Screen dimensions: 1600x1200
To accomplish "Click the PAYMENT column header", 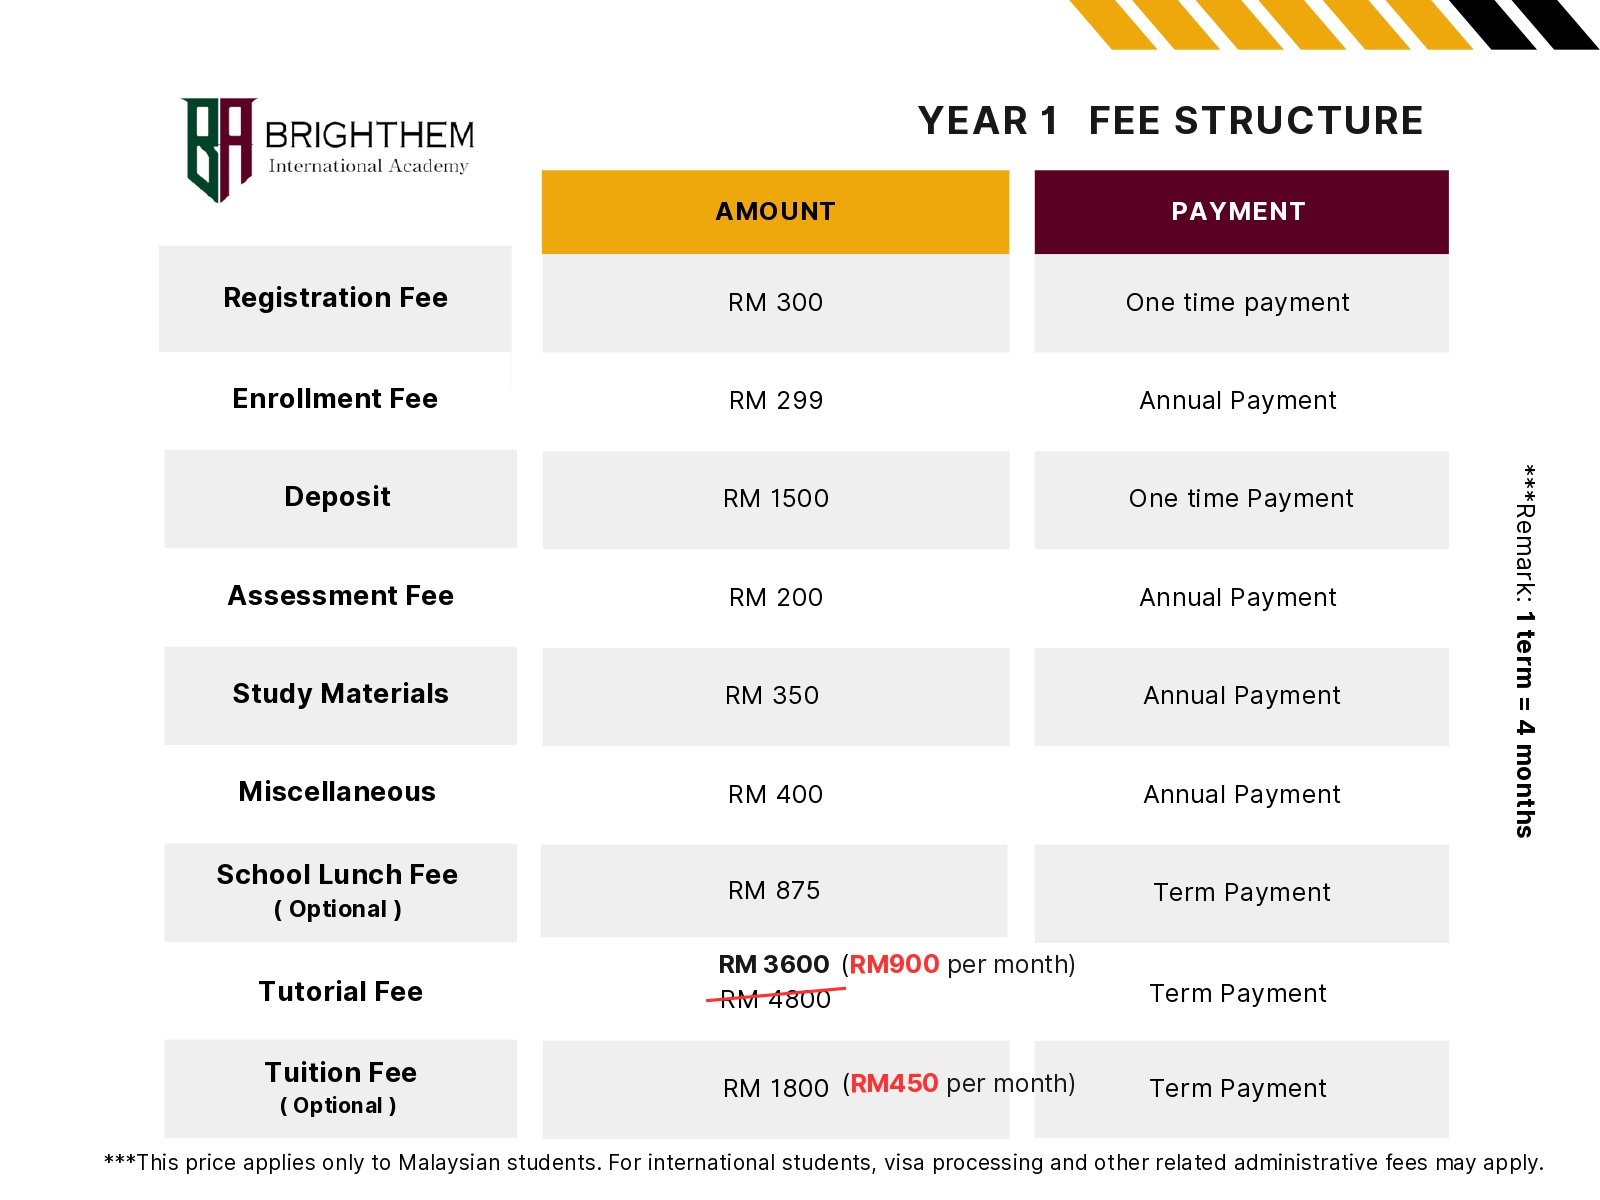I will [x=1240, y=212].
